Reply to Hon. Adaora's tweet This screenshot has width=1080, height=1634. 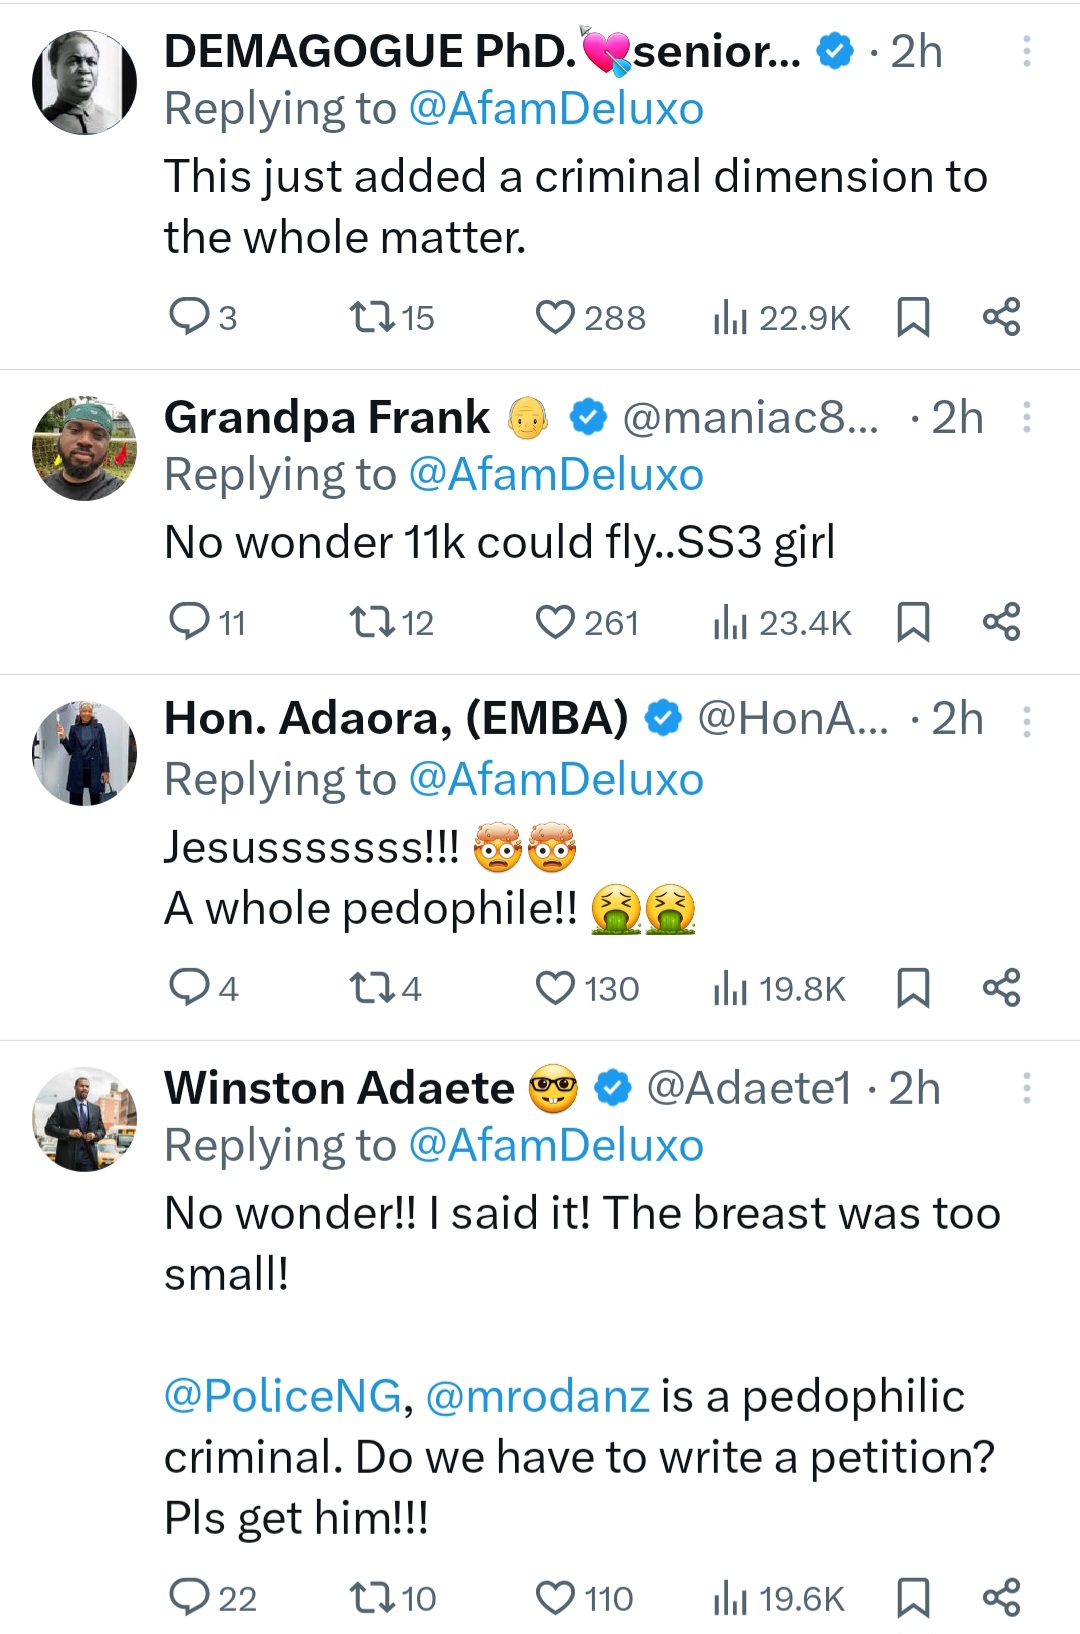[189, 988]
